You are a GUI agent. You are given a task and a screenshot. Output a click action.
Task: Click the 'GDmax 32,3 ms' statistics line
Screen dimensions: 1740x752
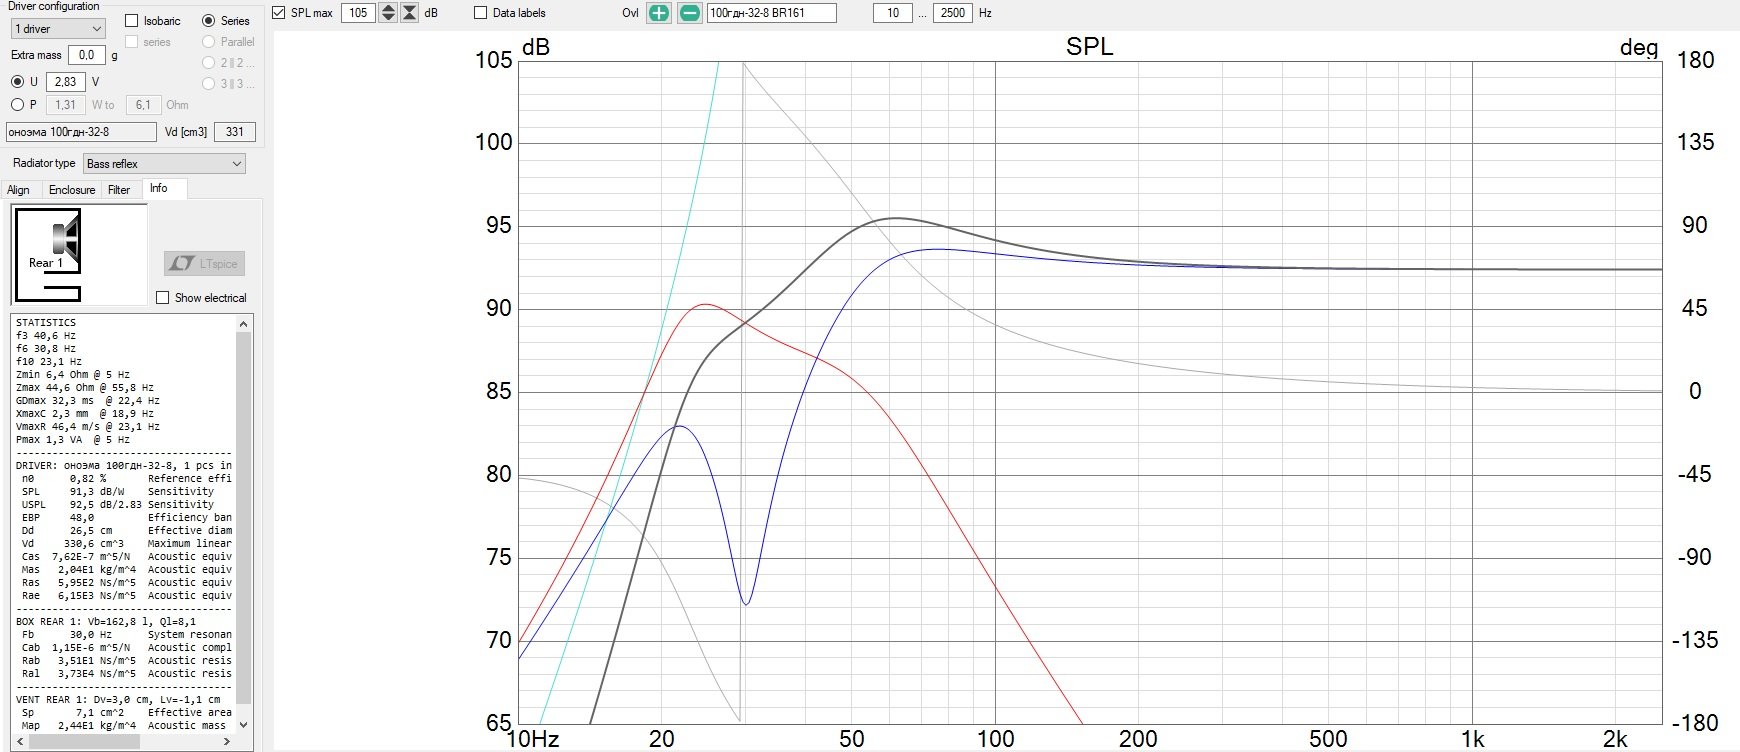click(x=85, y=401)
